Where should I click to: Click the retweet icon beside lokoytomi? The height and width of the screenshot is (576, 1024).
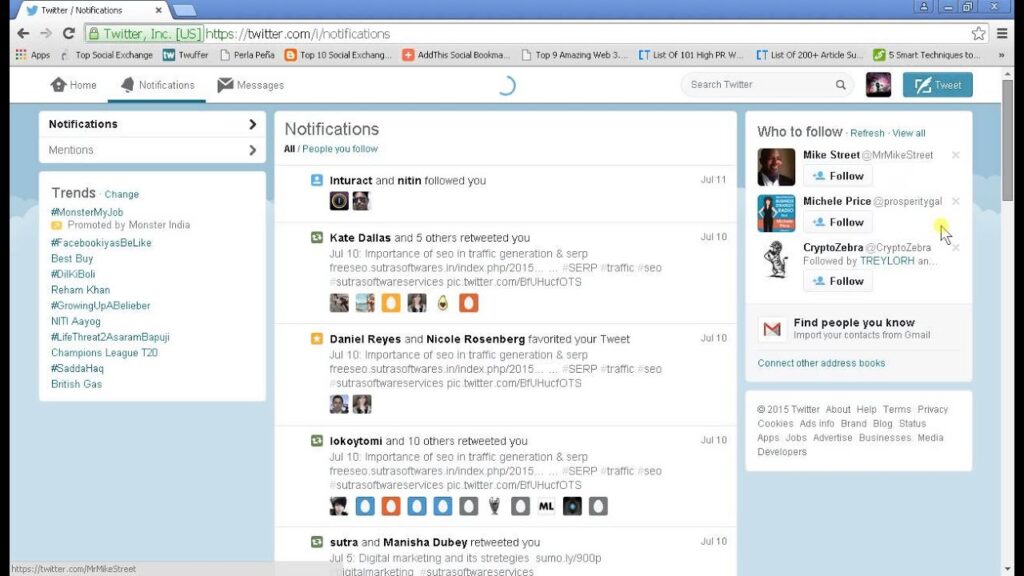tap(317, 441)
